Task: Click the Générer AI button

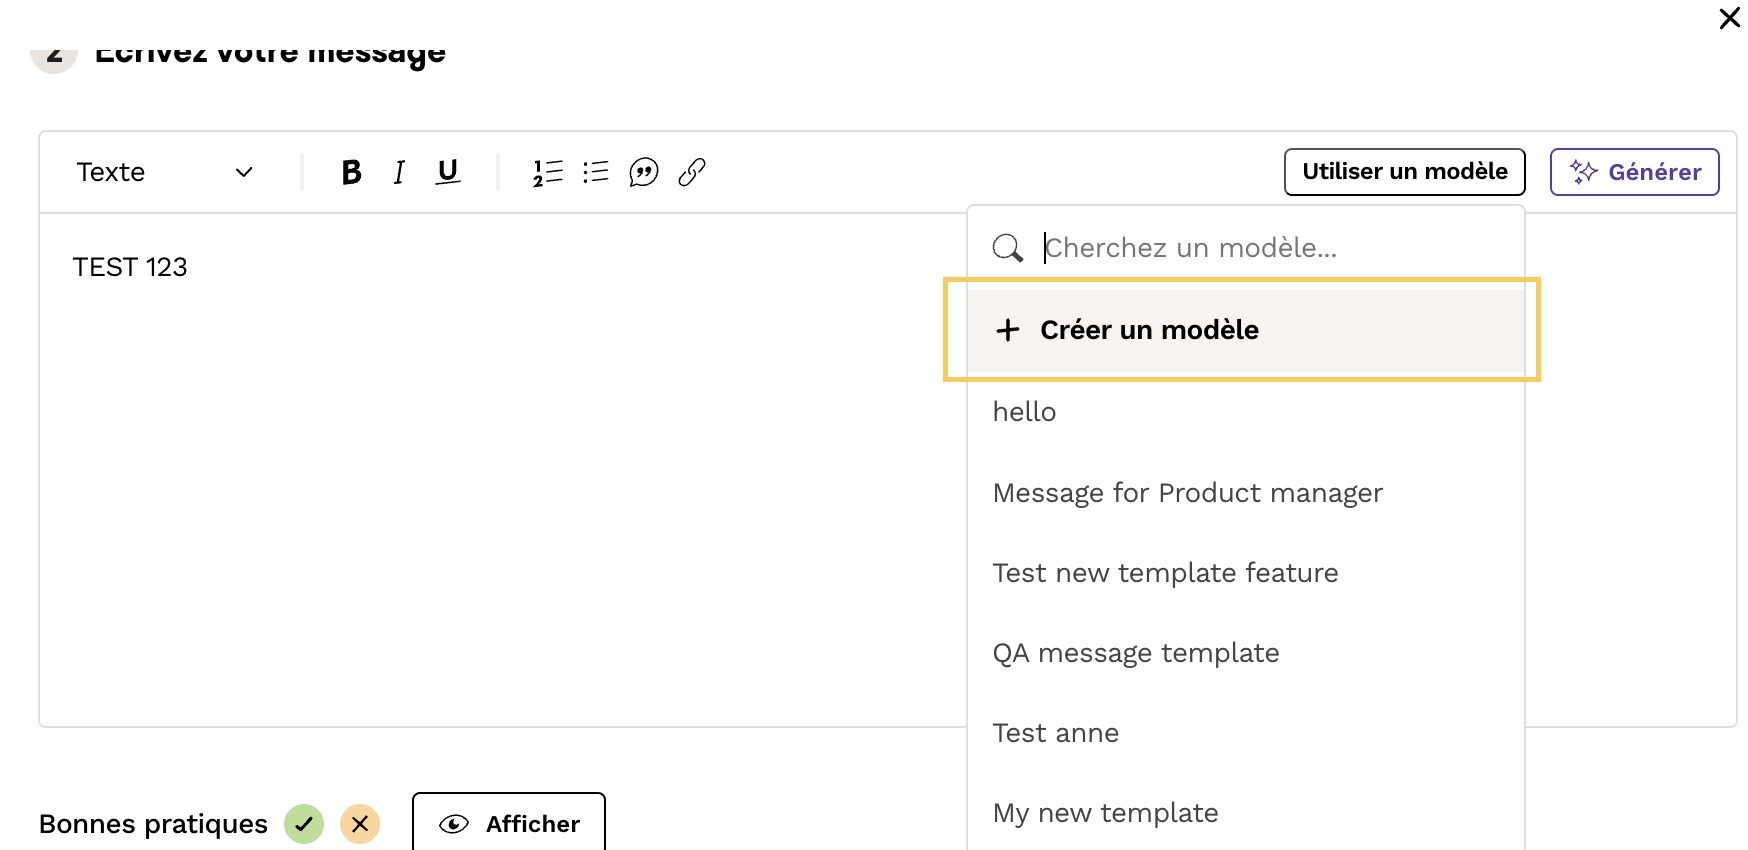Action: 1634,172
